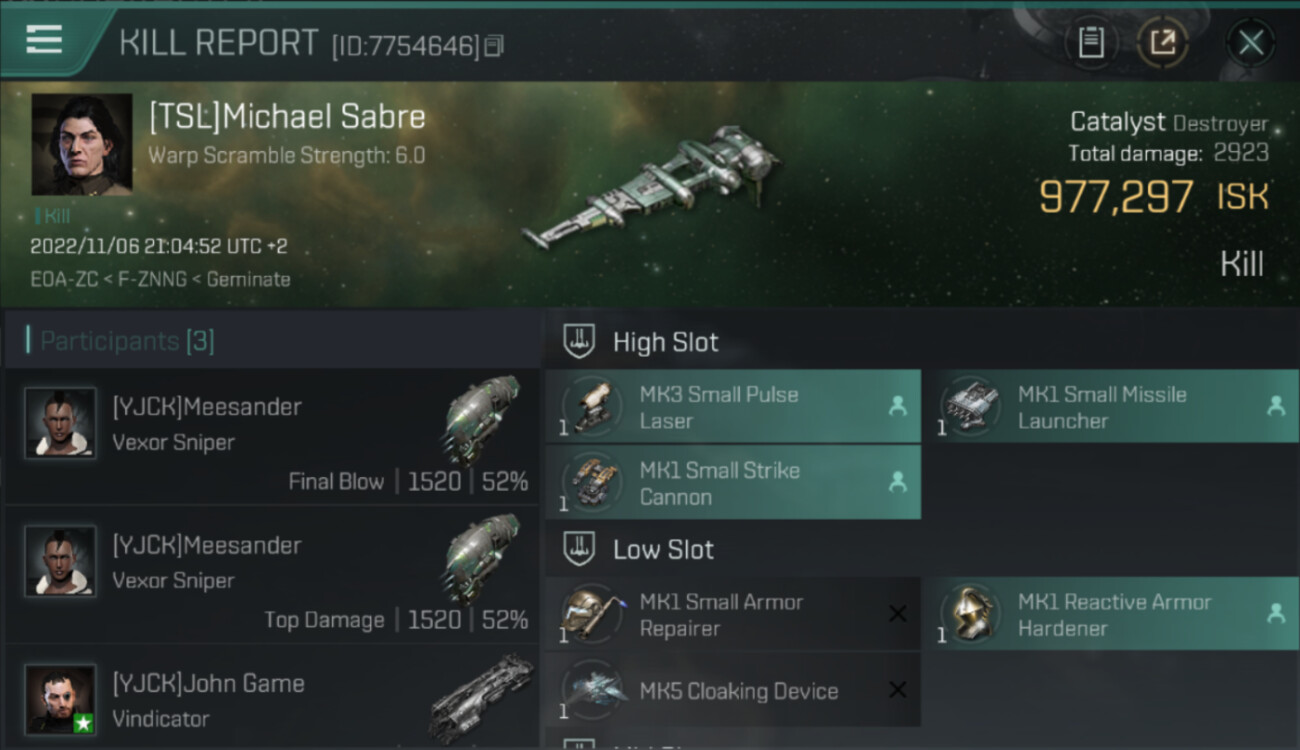Viewport: 1300px width, 750px height.
Task: Toggle the X mark on MK5 Cloaking Device
Action: click(x=898, y=690)
